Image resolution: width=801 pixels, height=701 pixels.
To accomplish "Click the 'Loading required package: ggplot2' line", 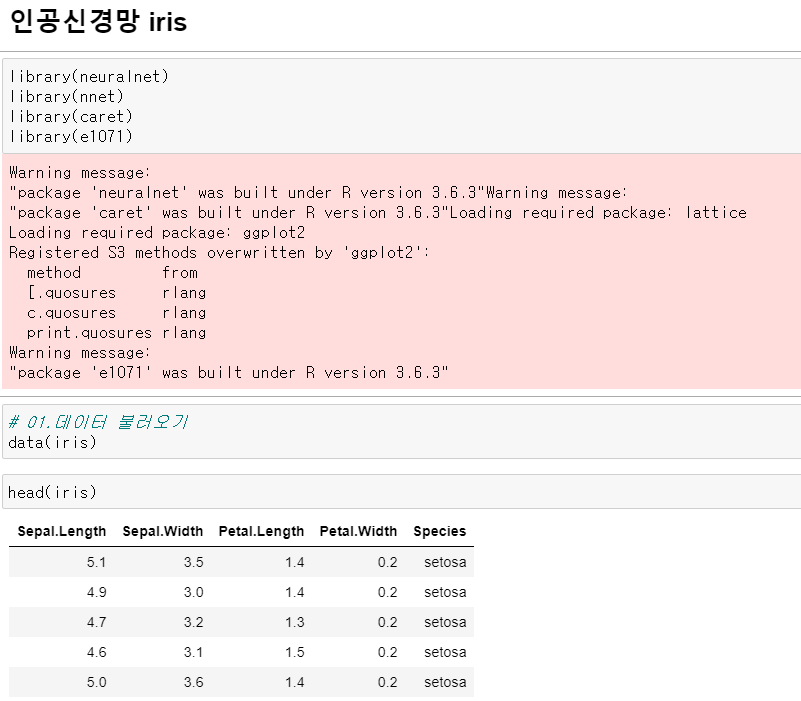I will [157, 233].
